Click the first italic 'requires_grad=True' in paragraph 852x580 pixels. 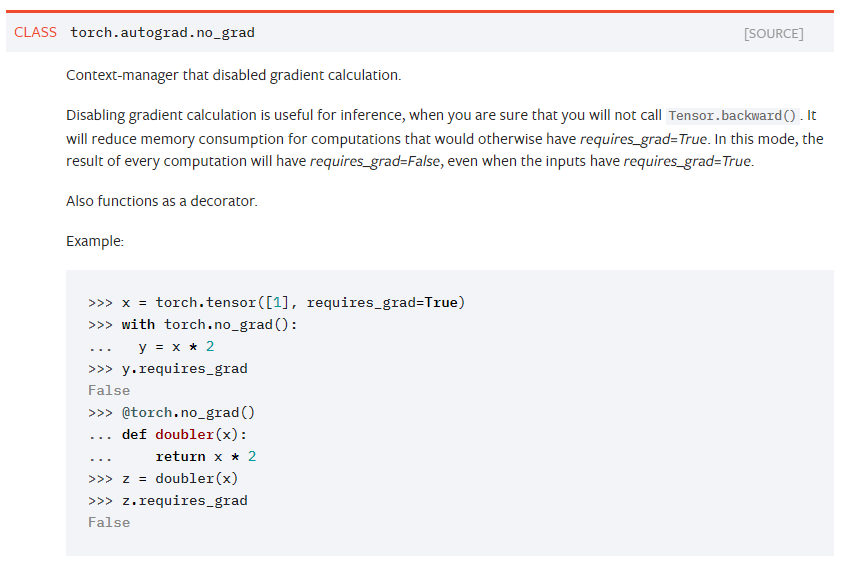coord(643,139)
